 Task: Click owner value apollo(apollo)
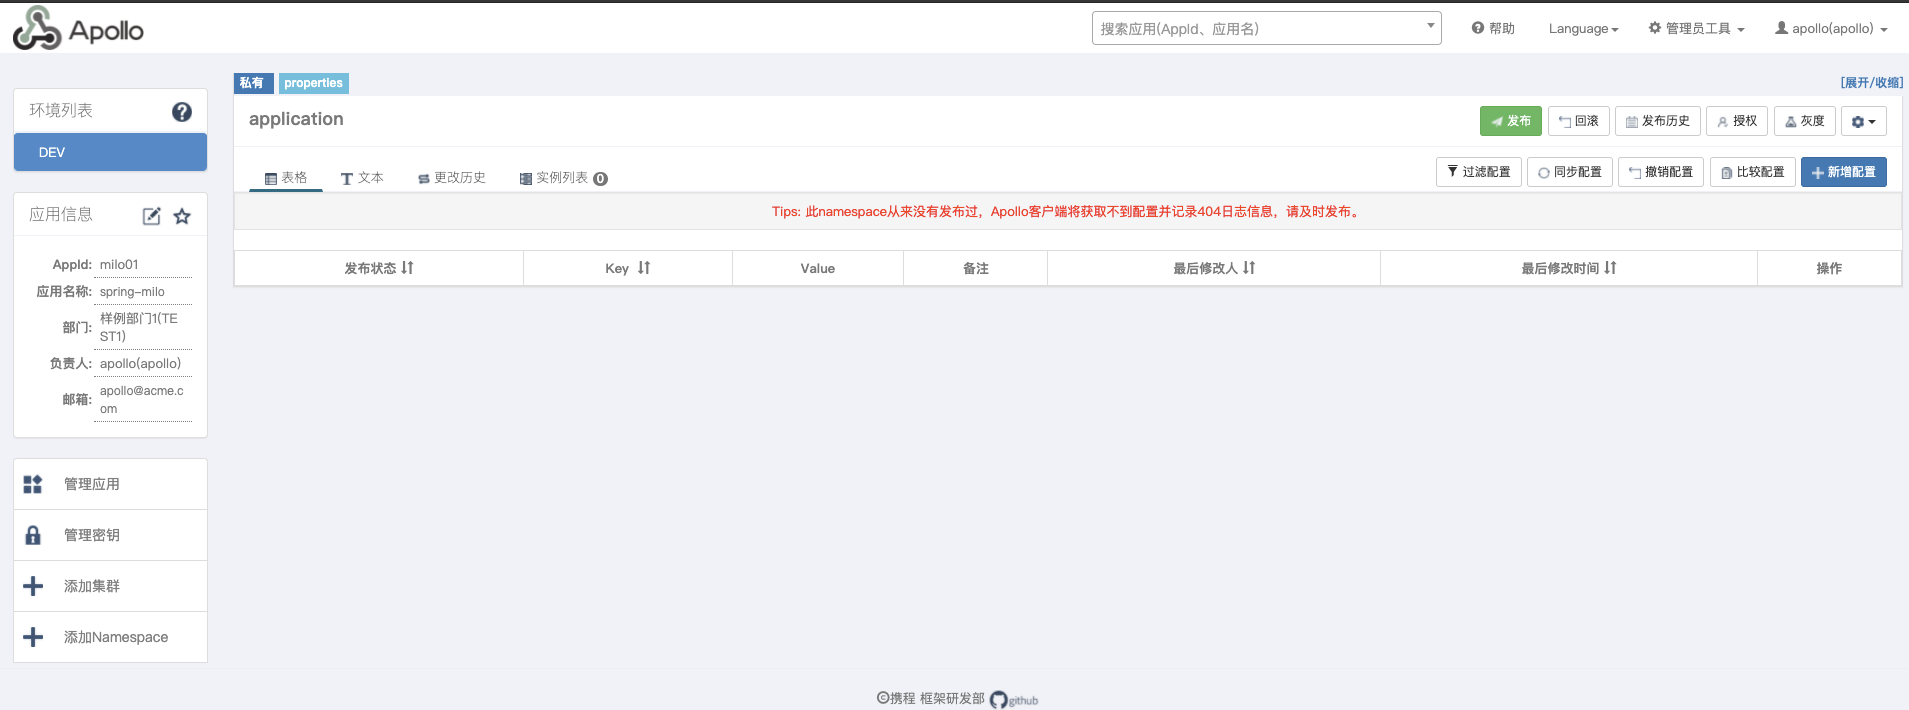click(140, 364)
